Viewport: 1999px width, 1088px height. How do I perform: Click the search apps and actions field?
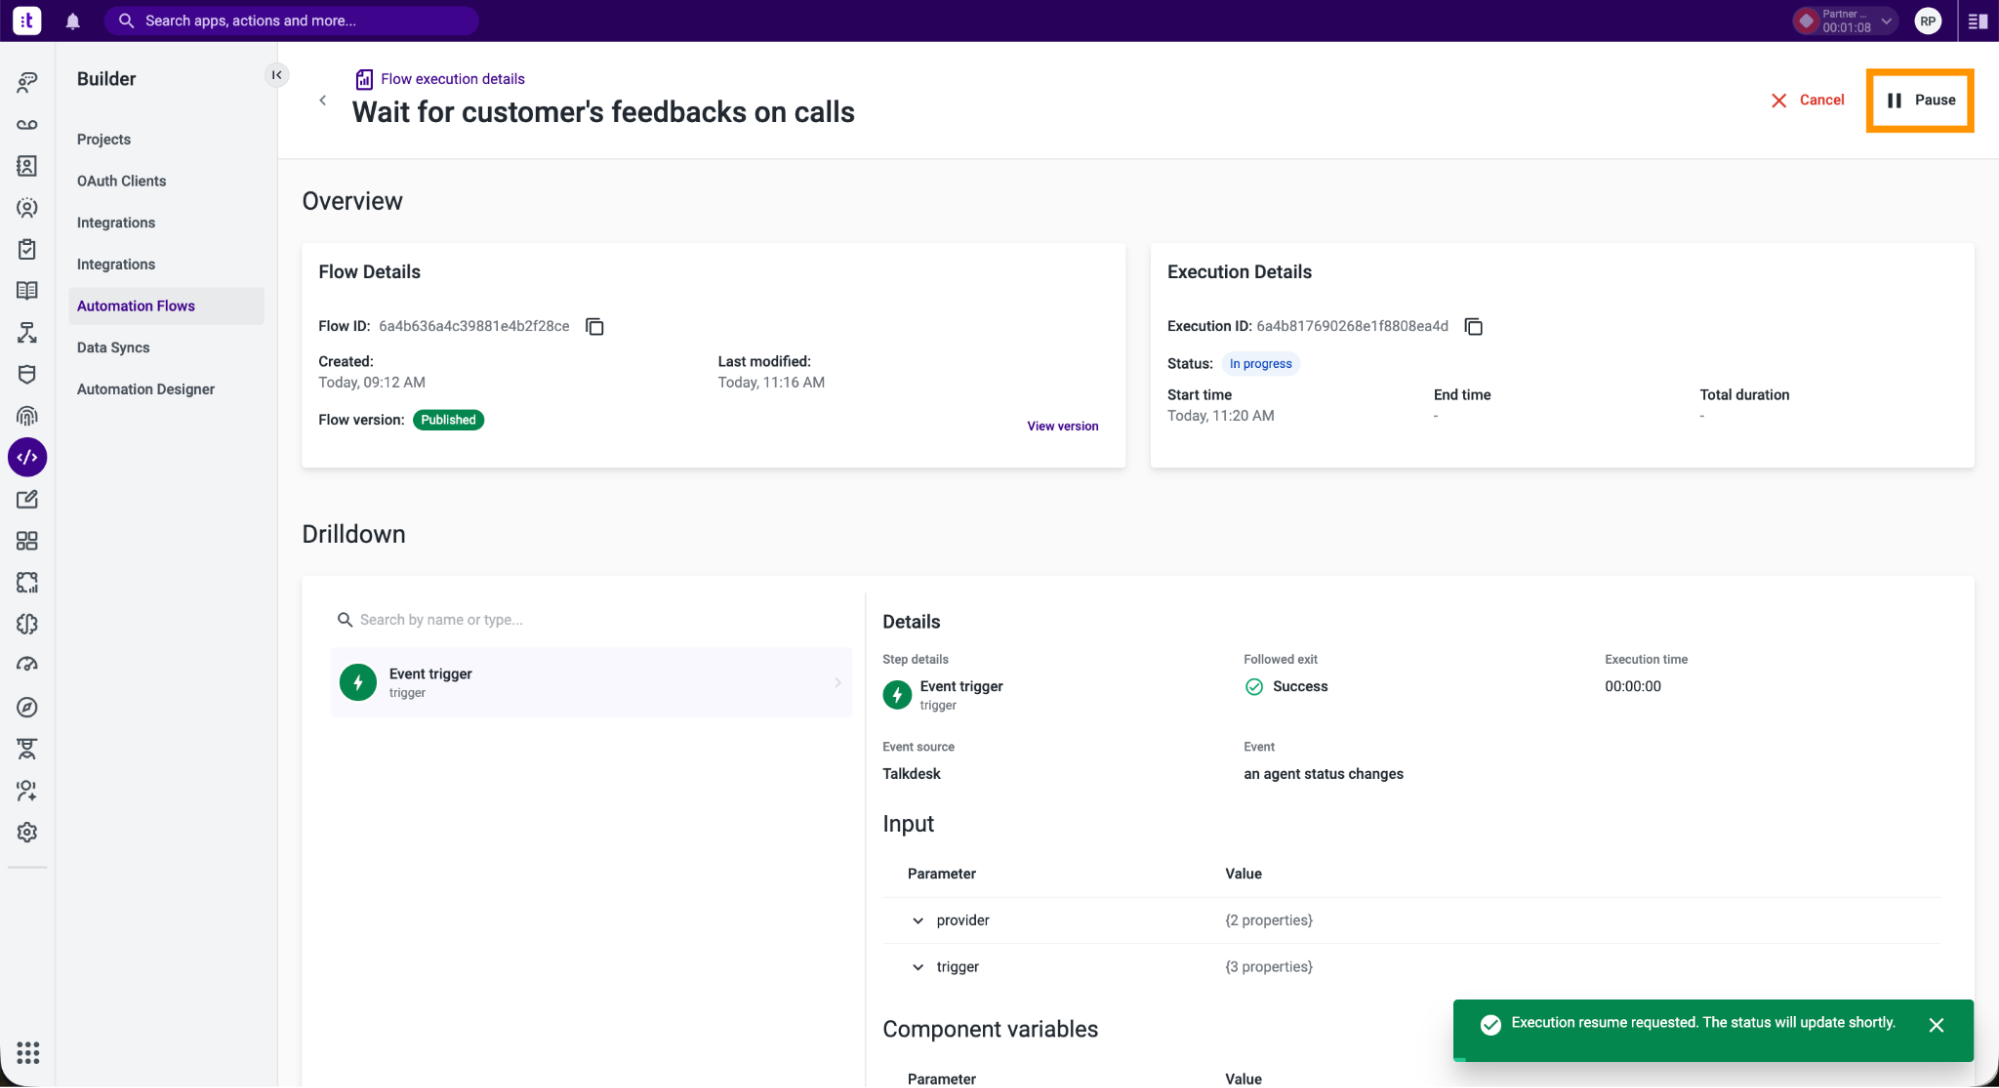pos(291,20)
